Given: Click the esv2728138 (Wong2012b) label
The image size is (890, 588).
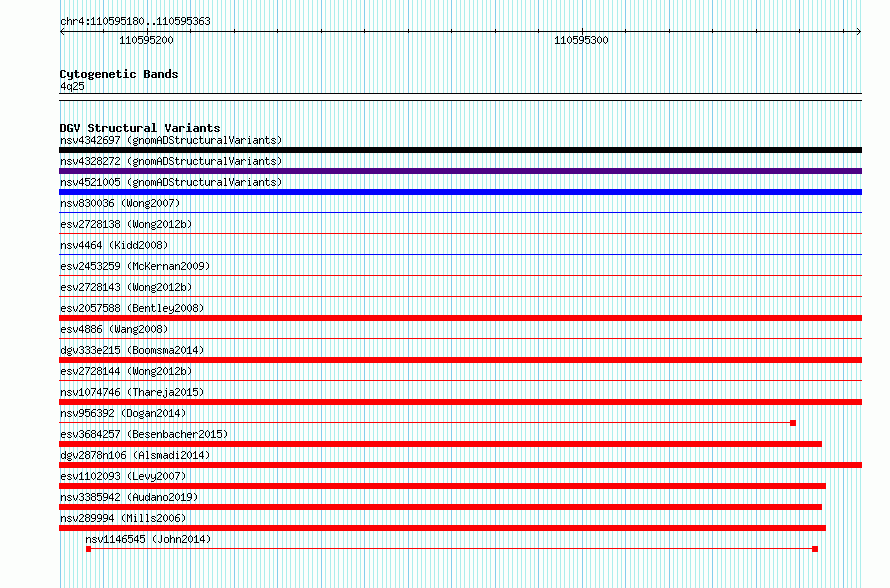Looking at the screenshot, I should point(126,224).
